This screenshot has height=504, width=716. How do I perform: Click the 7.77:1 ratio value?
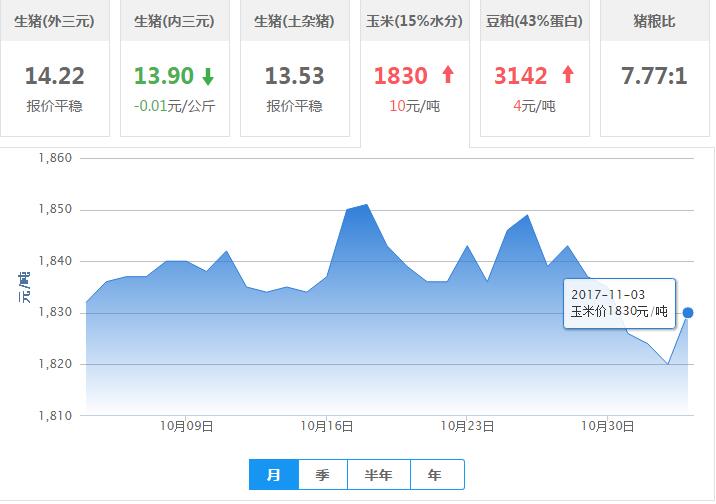tap(654, 76)
